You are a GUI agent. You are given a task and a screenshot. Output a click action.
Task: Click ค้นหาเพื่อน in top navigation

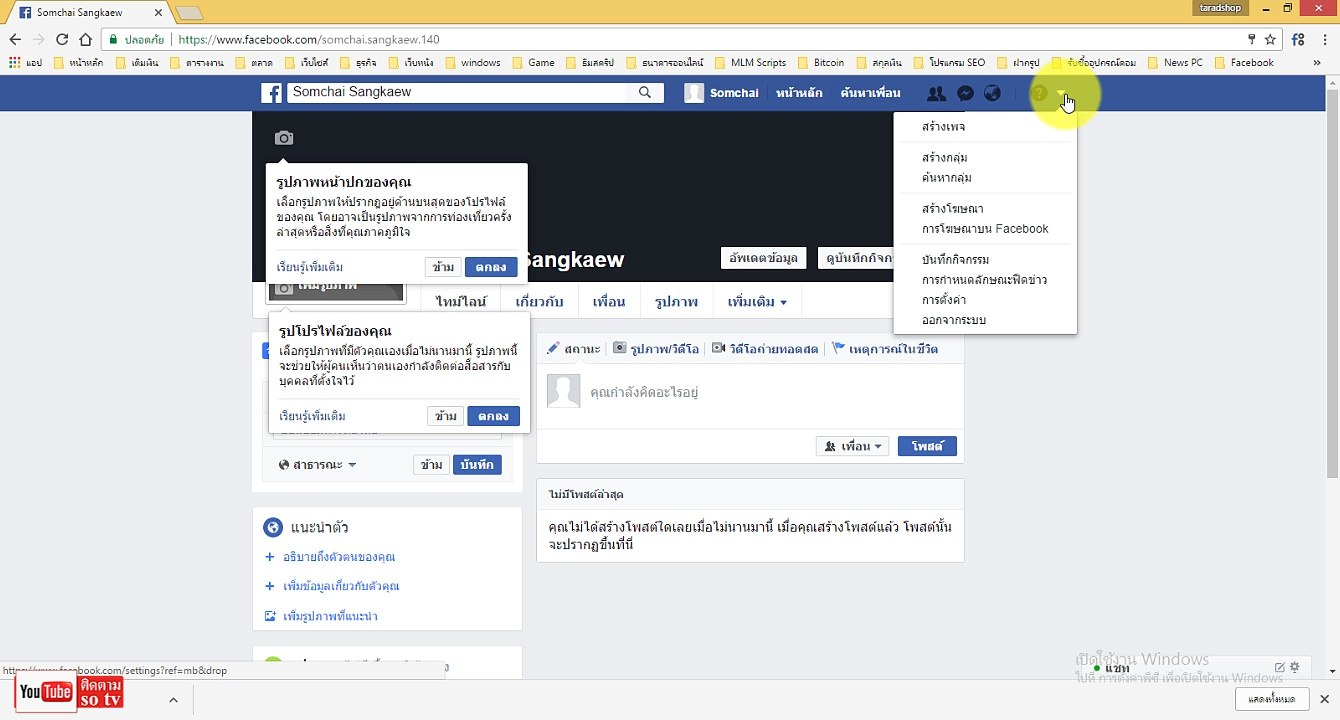coord(870,93)
